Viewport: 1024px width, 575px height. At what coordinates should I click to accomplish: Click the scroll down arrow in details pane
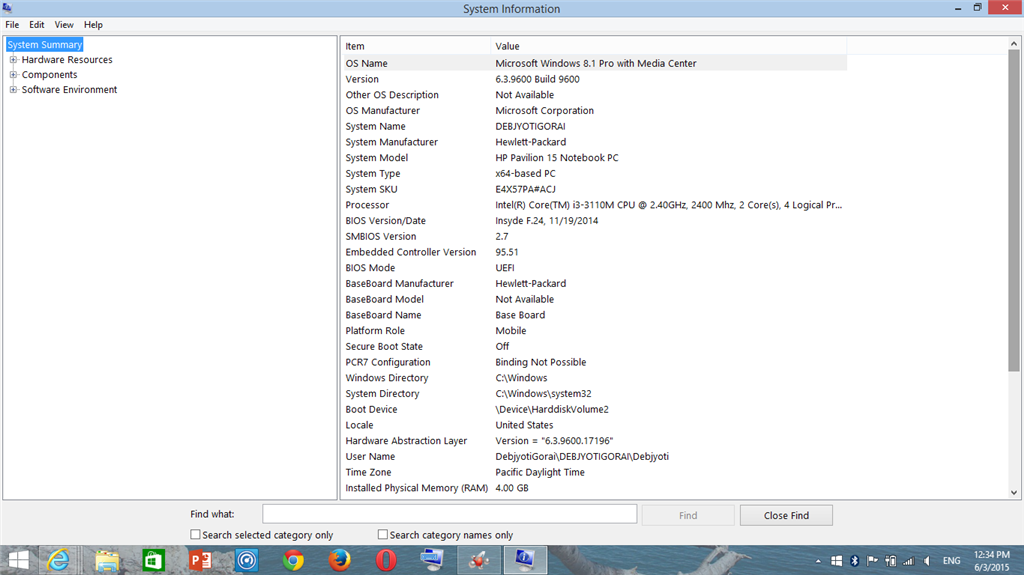[x=1014, y=493]
